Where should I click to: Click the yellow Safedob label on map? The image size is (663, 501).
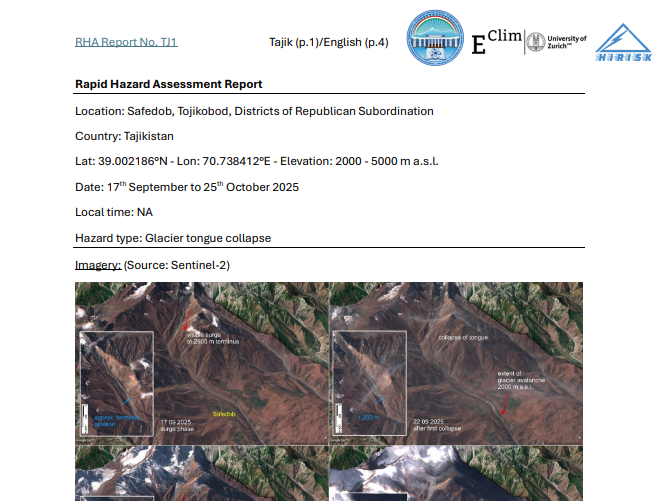coord(223,413)
